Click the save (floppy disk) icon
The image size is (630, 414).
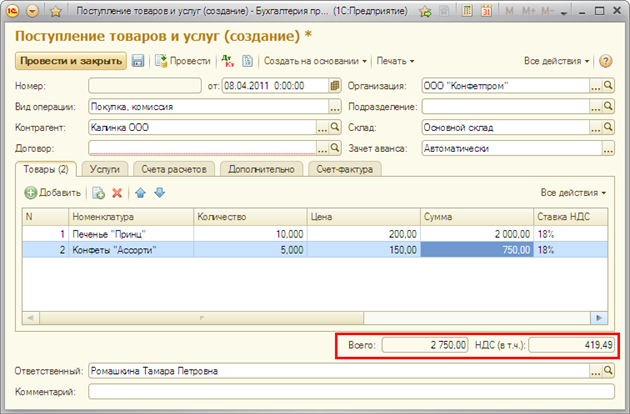pyautogui.click(x=138, y=61)
